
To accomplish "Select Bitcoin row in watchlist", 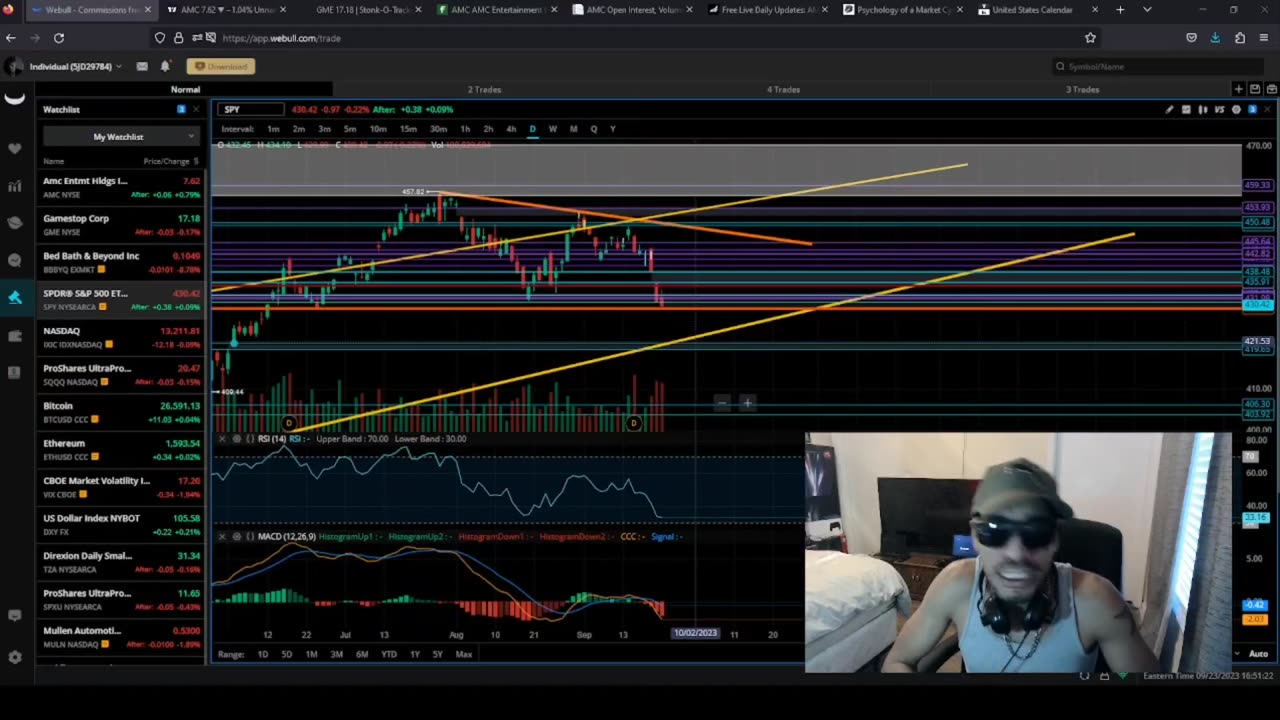I will (121, 412).
